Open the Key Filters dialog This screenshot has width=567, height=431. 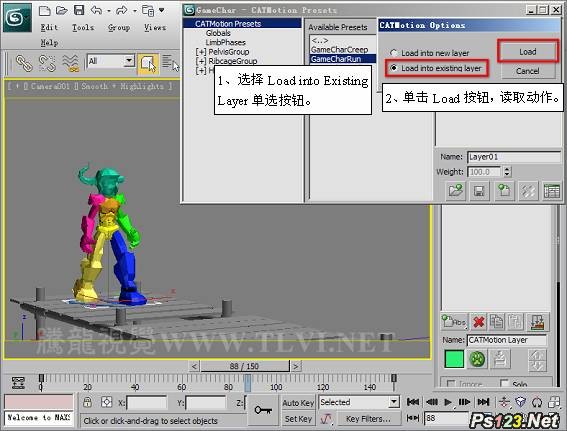pyautogui.click(x=368, y=419)
